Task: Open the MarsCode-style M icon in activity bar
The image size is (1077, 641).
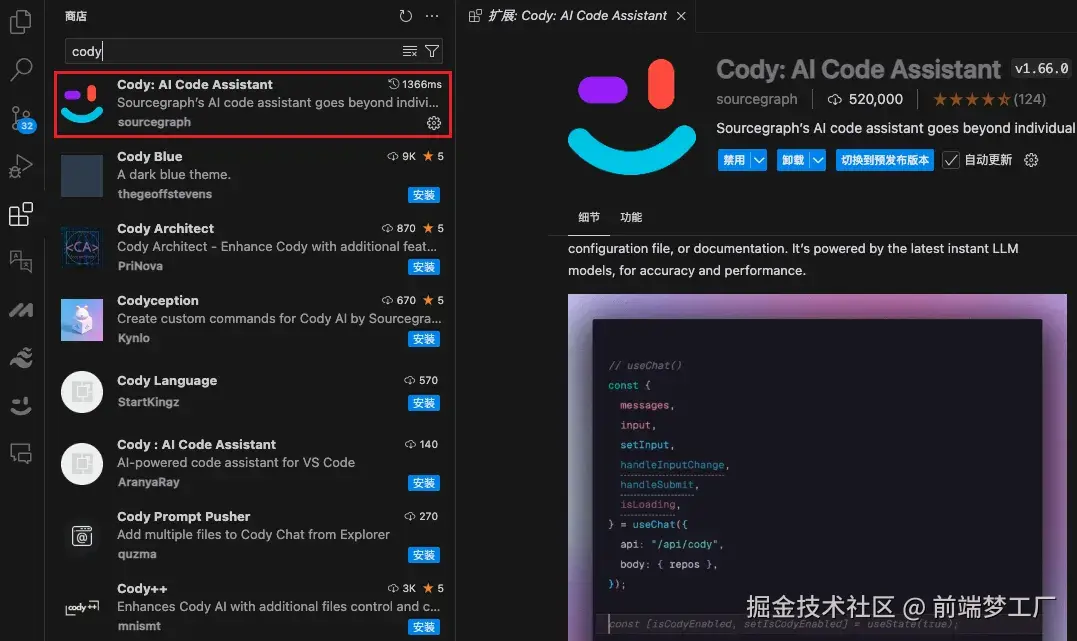Action: pos(21,311)
